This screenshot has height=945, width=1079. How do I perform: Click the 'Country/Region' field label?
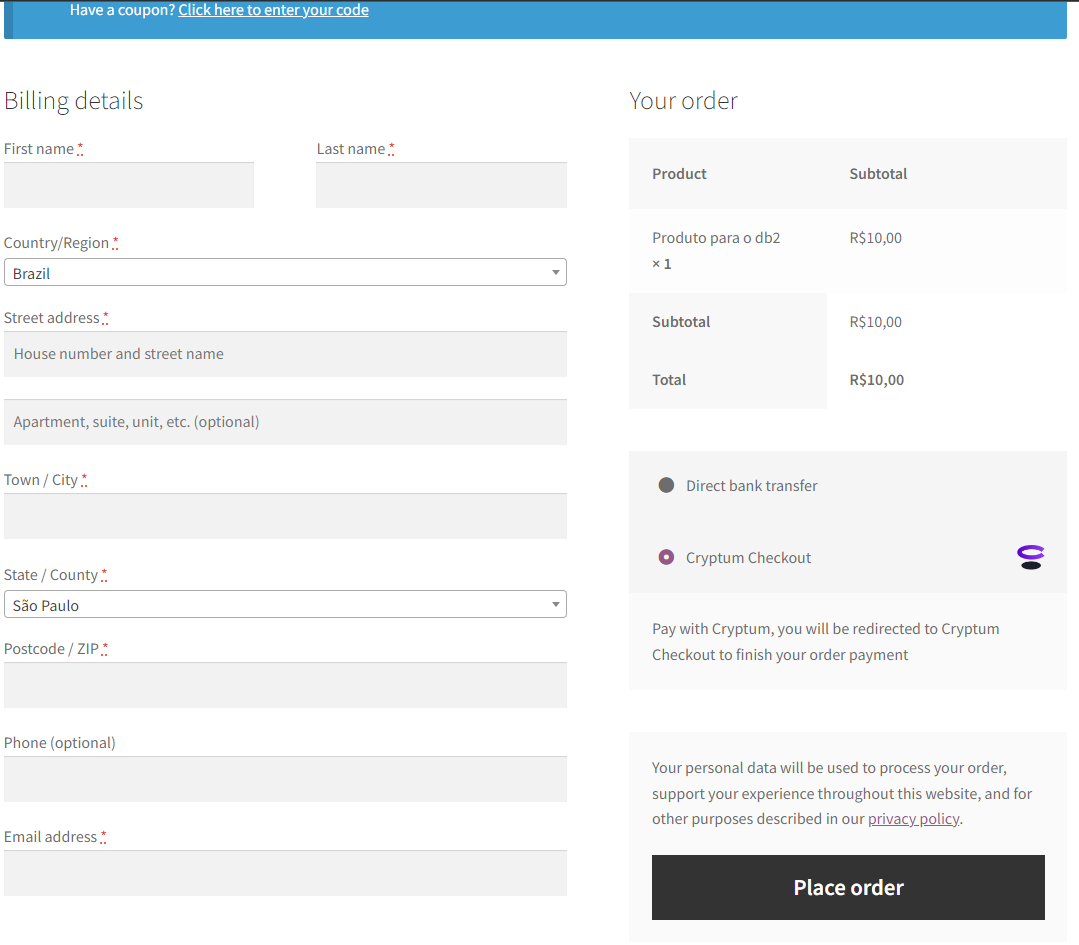click(x=56, y=243)
